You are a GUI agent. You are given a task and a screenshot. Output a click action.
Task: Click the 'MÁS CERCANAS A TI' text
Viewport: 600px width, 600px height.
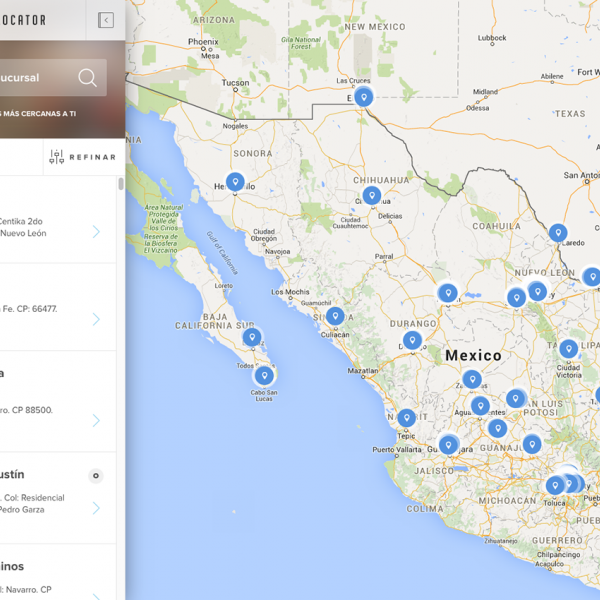[40, 114]
